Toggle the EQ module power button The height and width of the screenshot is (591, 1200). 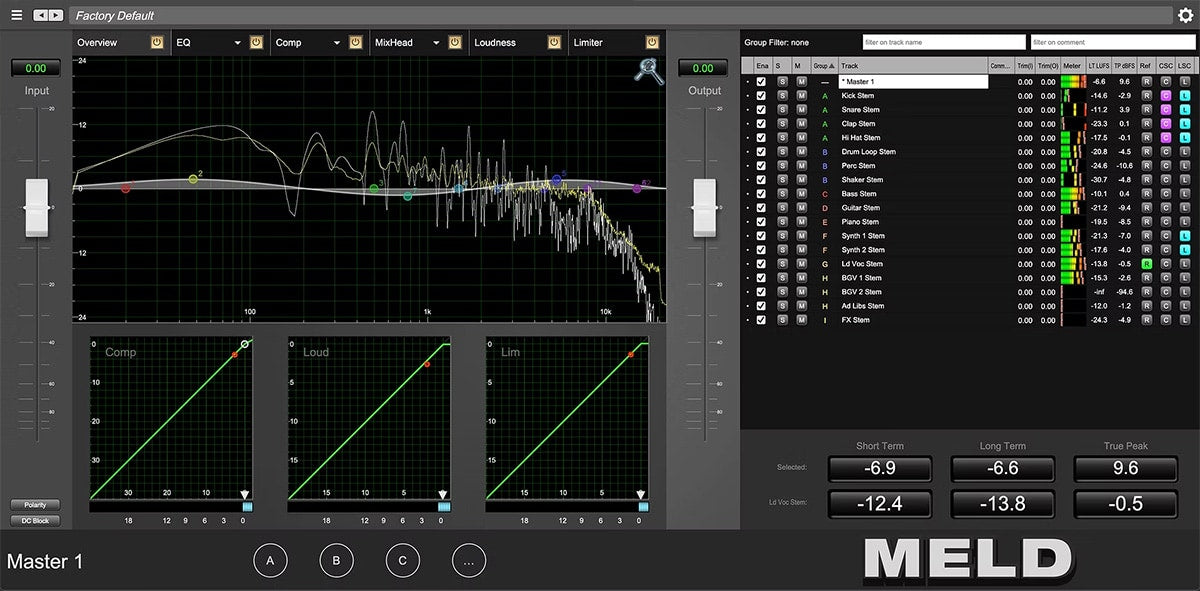click(256, 43)
